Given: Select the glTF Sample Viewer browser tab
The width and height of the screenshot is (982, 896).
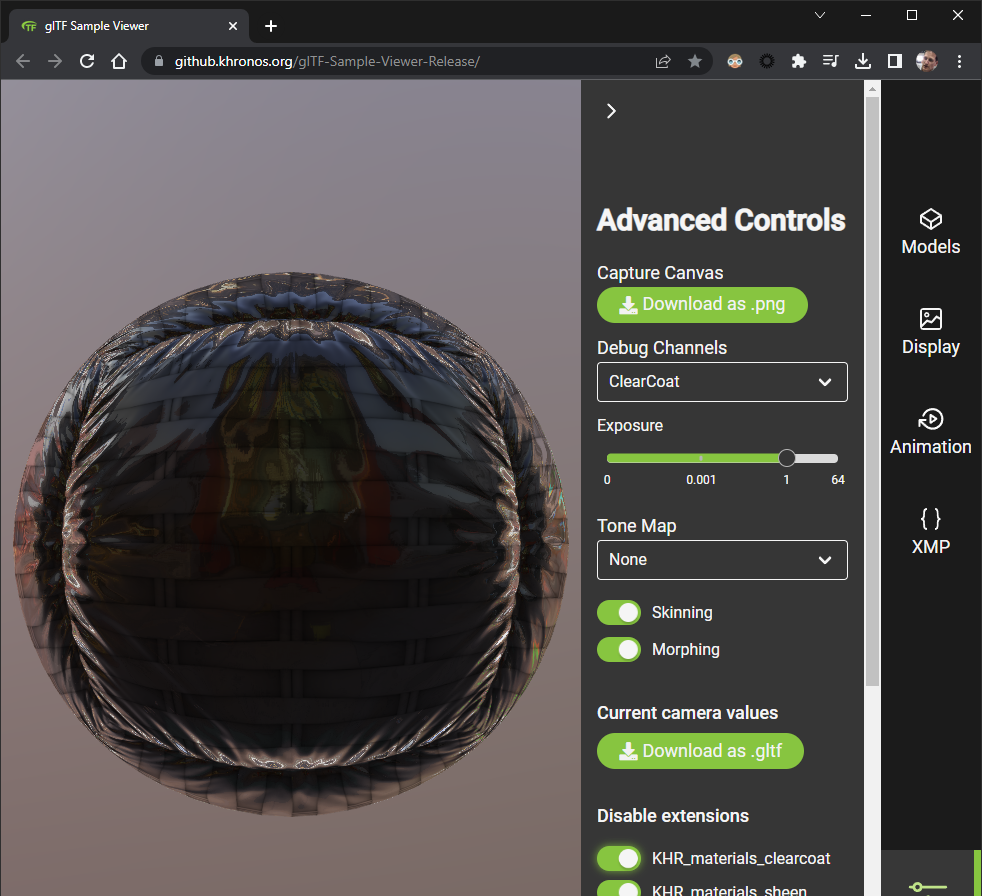Looking at the screenshot, I should pos(120,25).
